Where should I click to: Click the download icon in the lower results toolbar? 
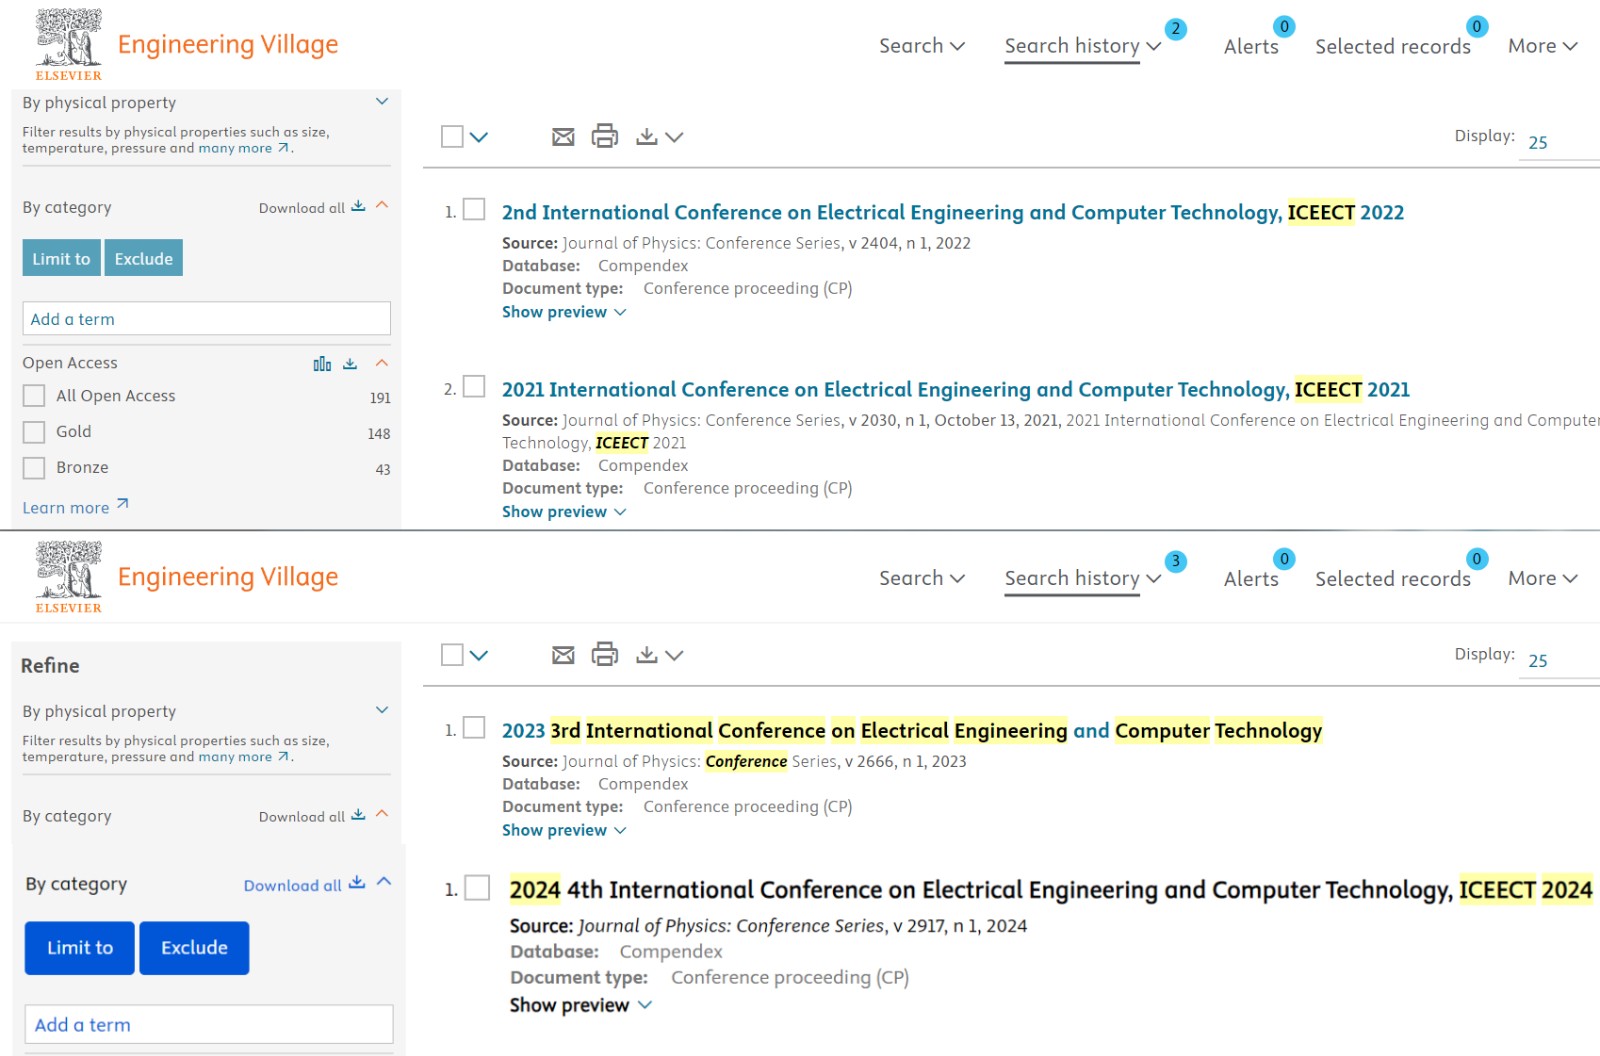[x=647, y=655]
